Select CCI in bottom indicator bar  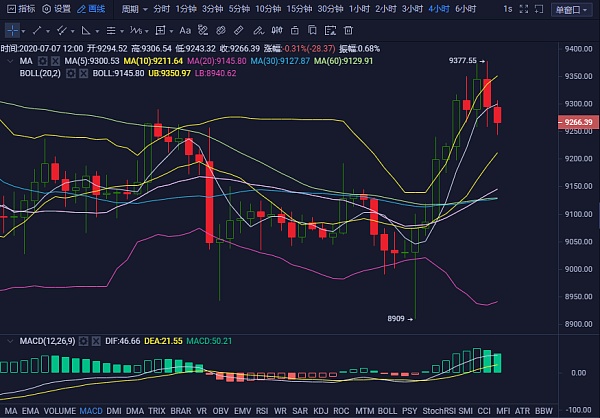(x=484, y=411)
